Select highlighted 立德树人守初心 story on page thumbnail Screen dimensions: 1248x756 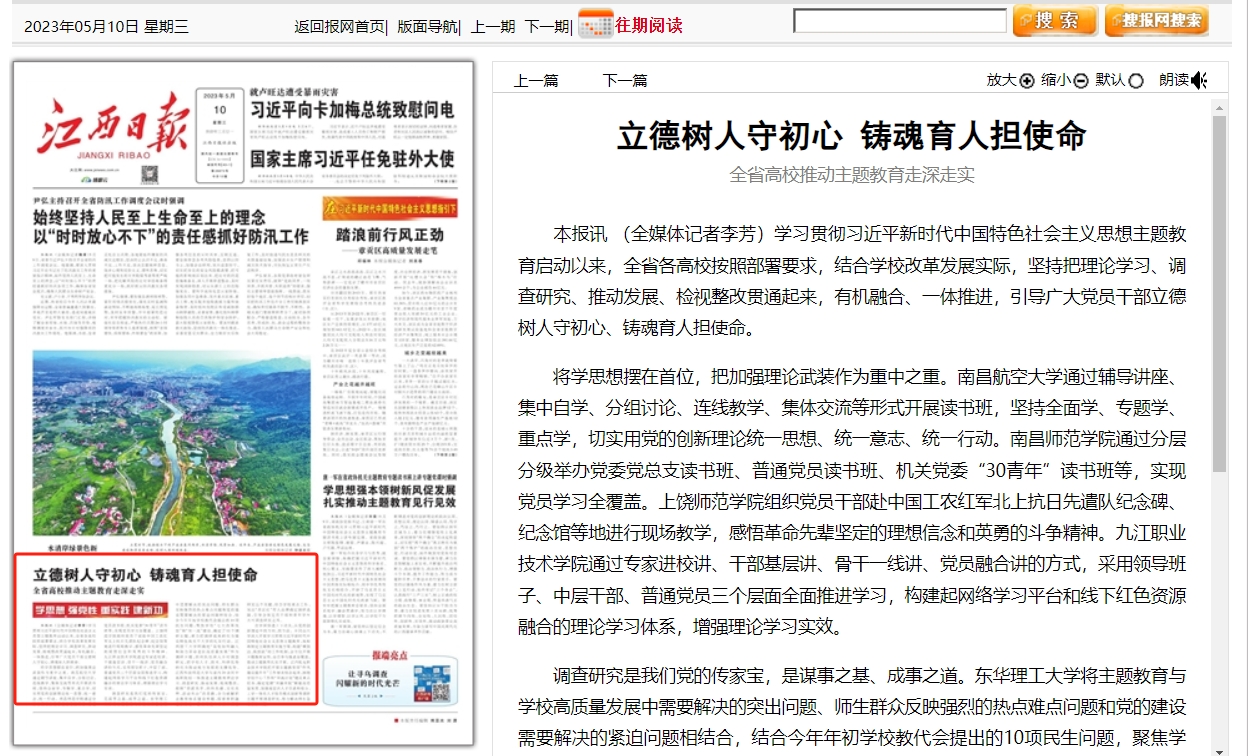pyautogui.click(x=166, y=629)
